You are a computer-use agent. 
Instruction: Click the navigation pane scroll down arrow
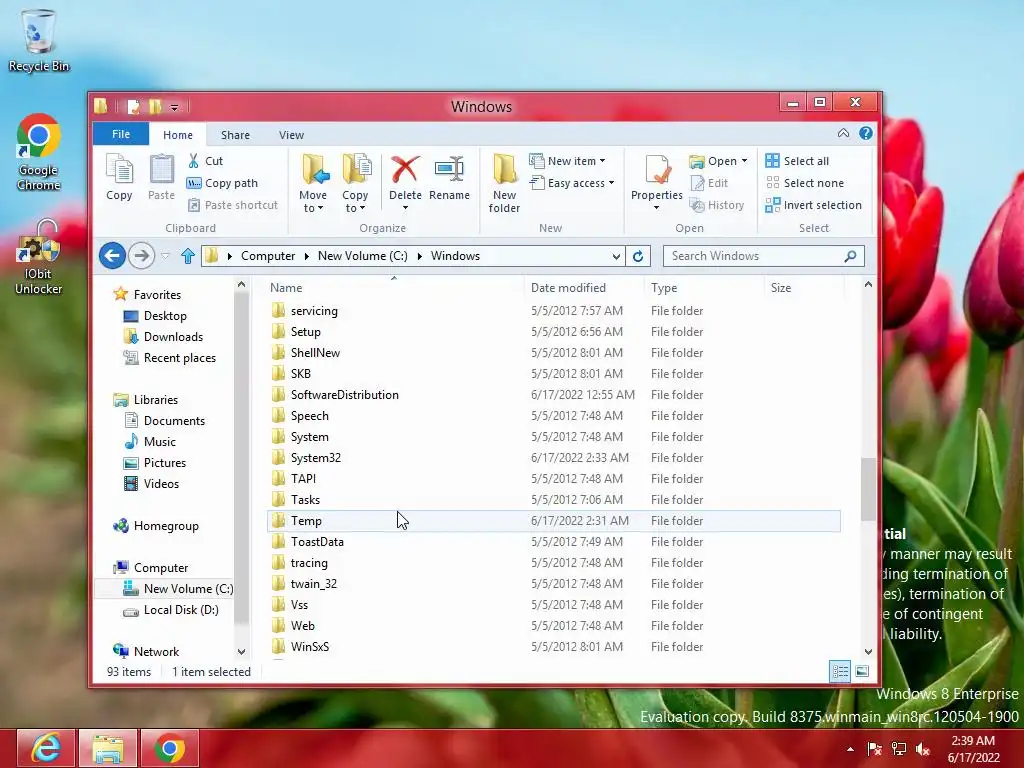pos(241,652)
